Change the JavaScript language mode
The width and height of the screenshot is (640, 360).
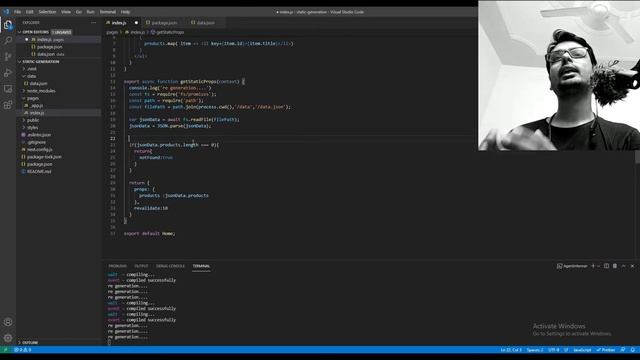(x=582, y=350)
